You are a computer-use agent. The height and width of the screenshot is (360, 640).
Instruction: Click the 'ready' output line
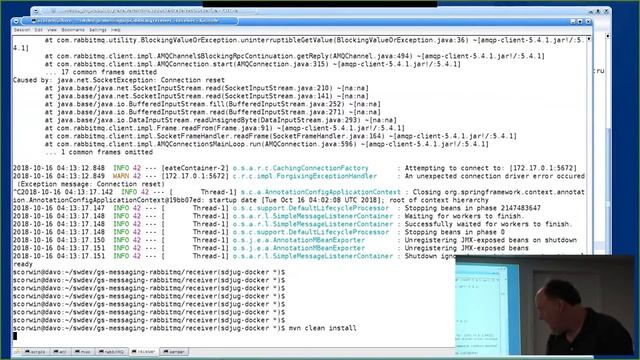pos(23,264)
